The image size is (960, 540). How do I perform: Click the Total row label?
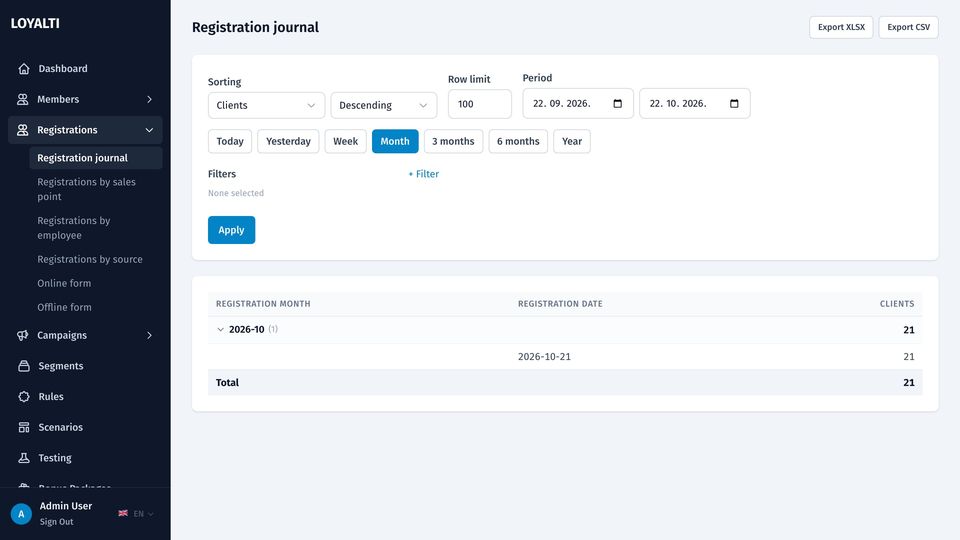227,383
